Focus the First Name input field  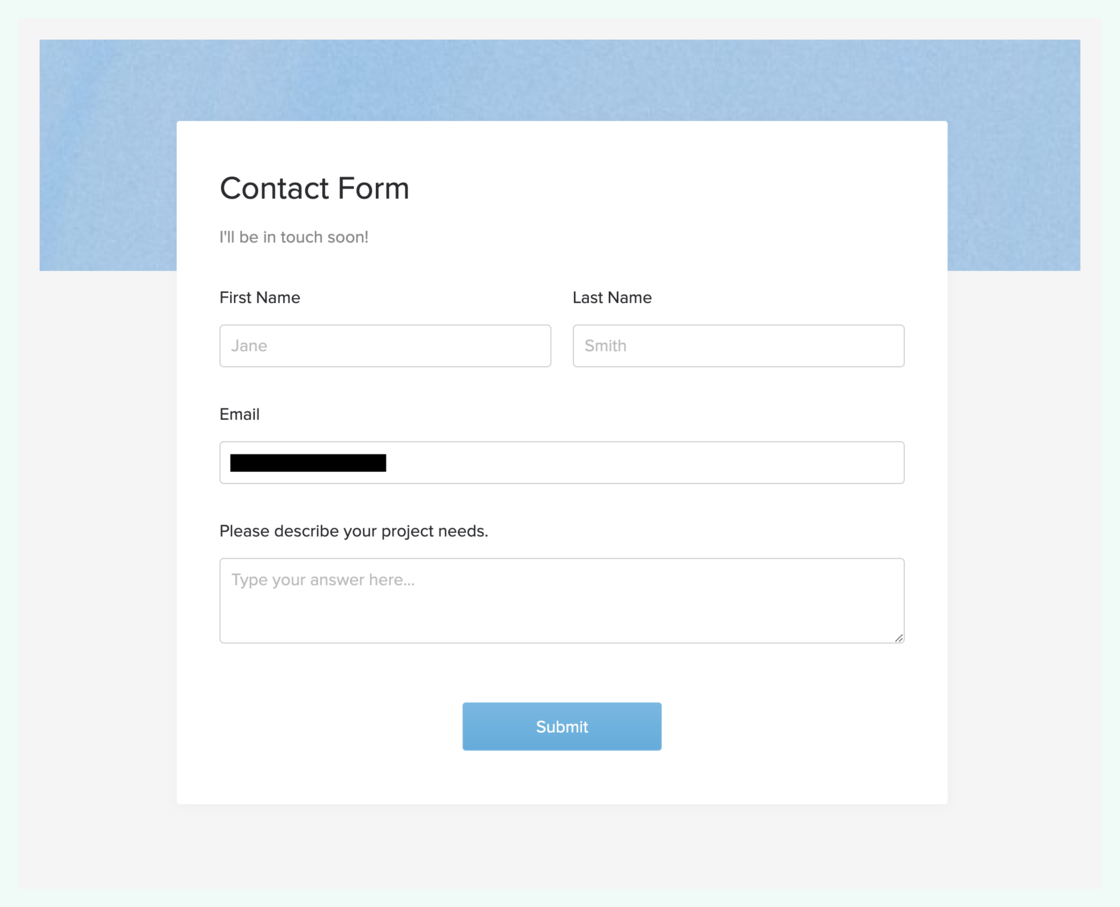(x=385, y=346)
